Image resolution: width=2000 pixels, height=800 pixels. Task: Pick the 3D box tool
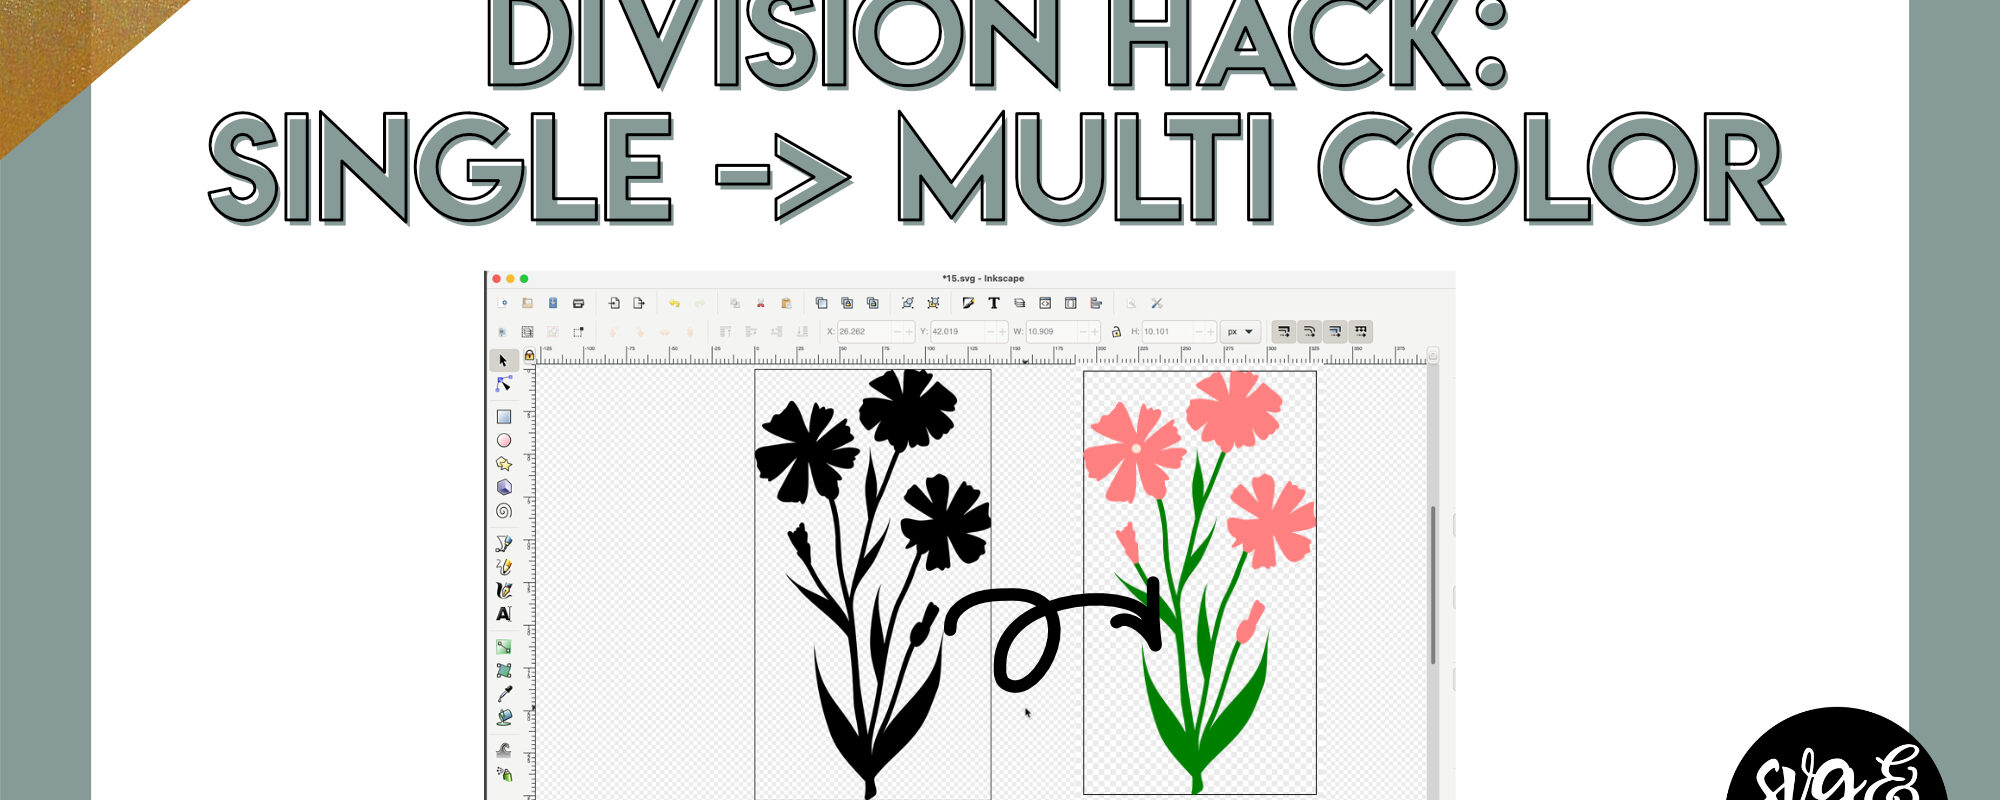504,487
